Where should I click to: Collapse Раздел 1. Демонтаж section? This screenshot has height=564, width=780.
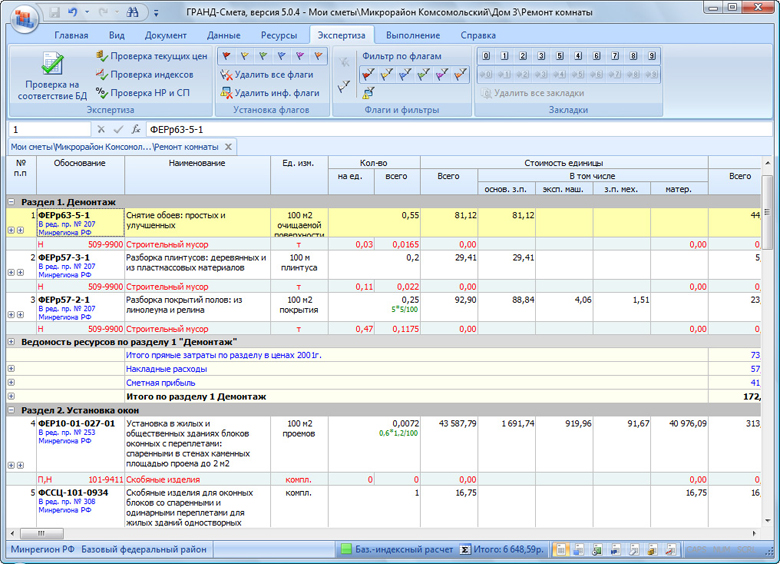click(11, 202)
